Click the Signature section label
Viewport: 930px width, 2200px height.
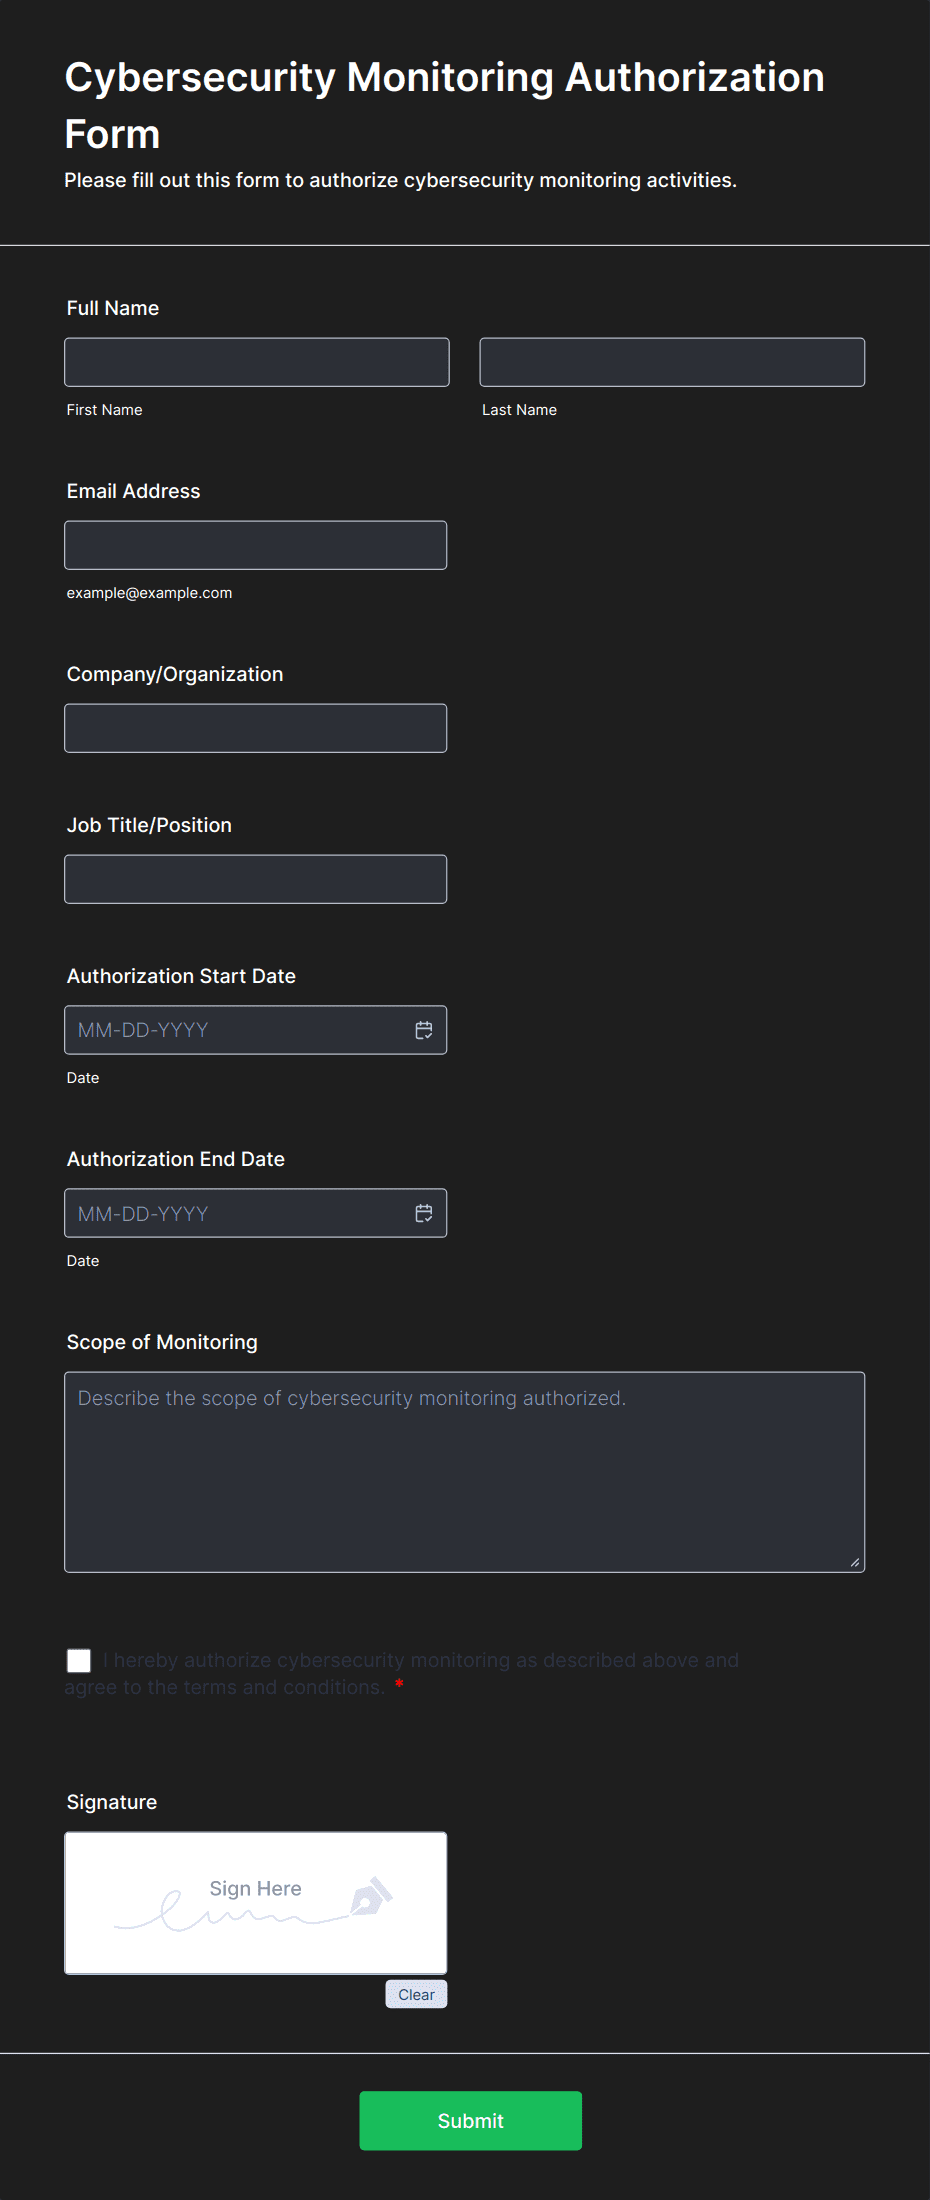[112, 1802]
